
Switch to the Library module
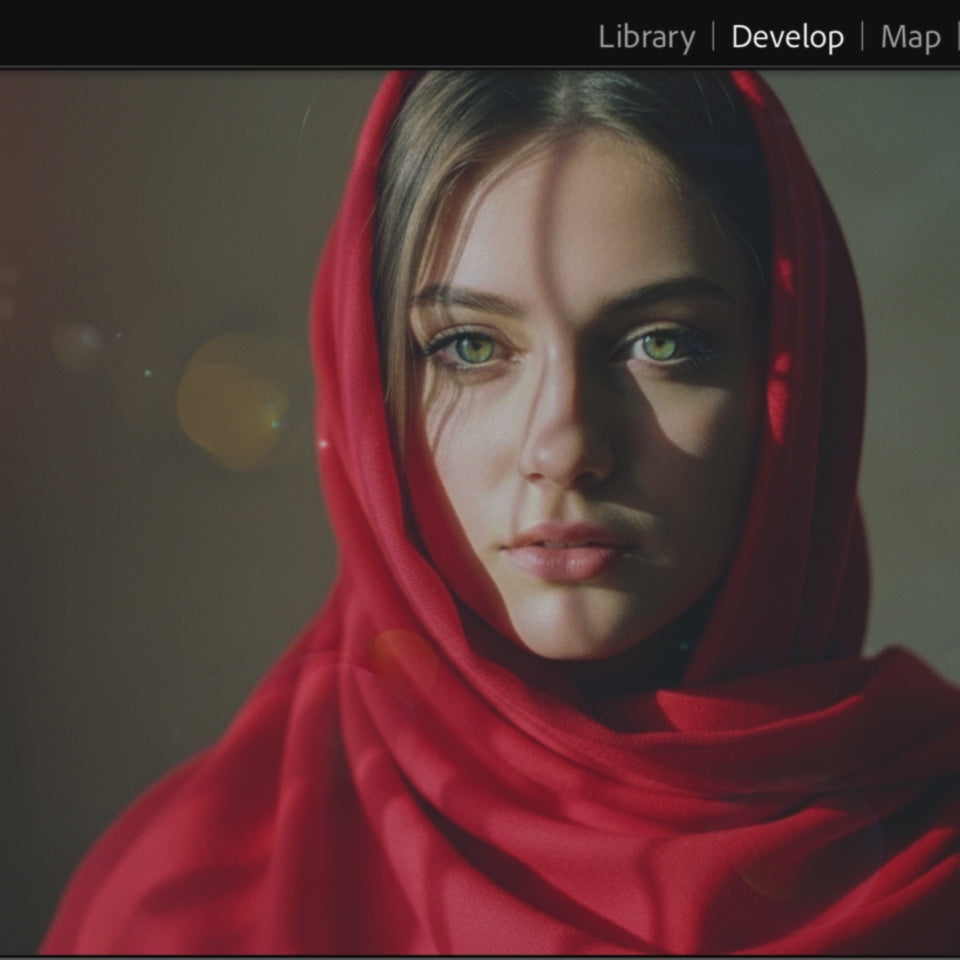pyautogui.click(x=646, y=37)
